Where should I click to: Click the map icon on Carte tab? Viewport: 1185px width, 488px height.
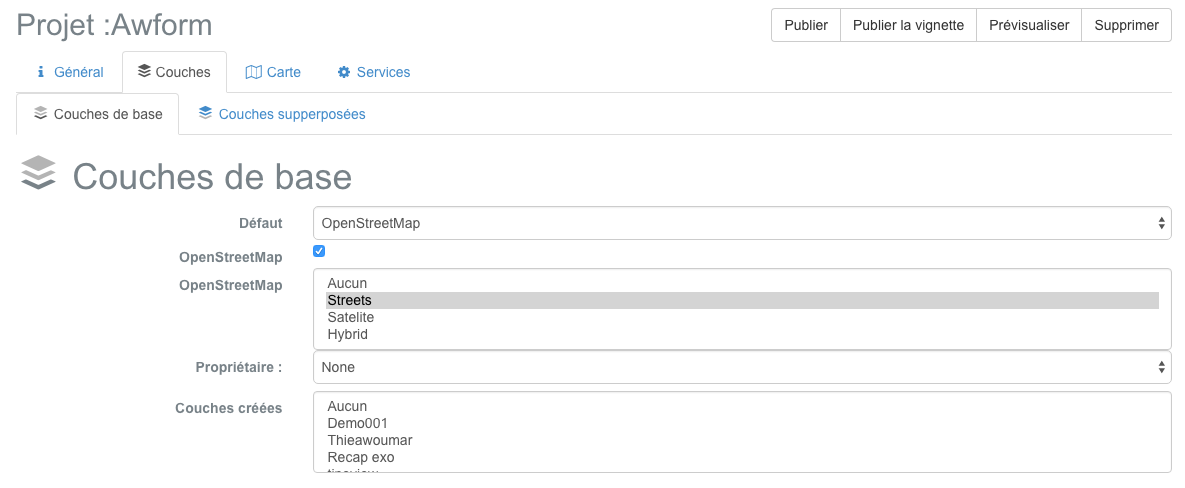(253, 73)
